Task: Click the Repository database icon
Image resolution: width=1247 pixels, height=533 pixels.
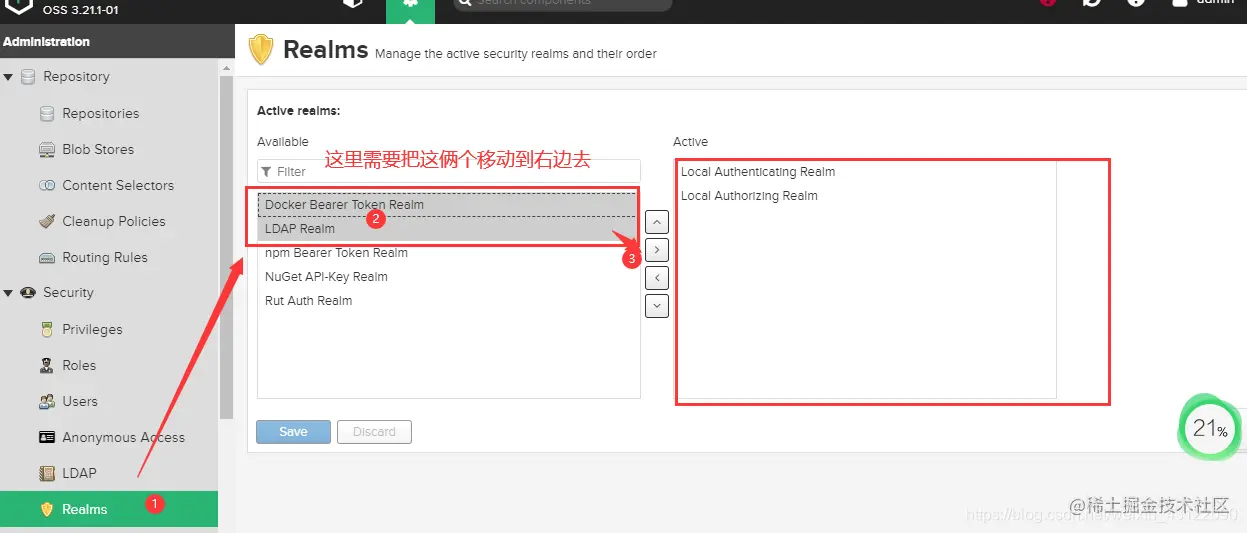Action: click(x=27, y=77)
